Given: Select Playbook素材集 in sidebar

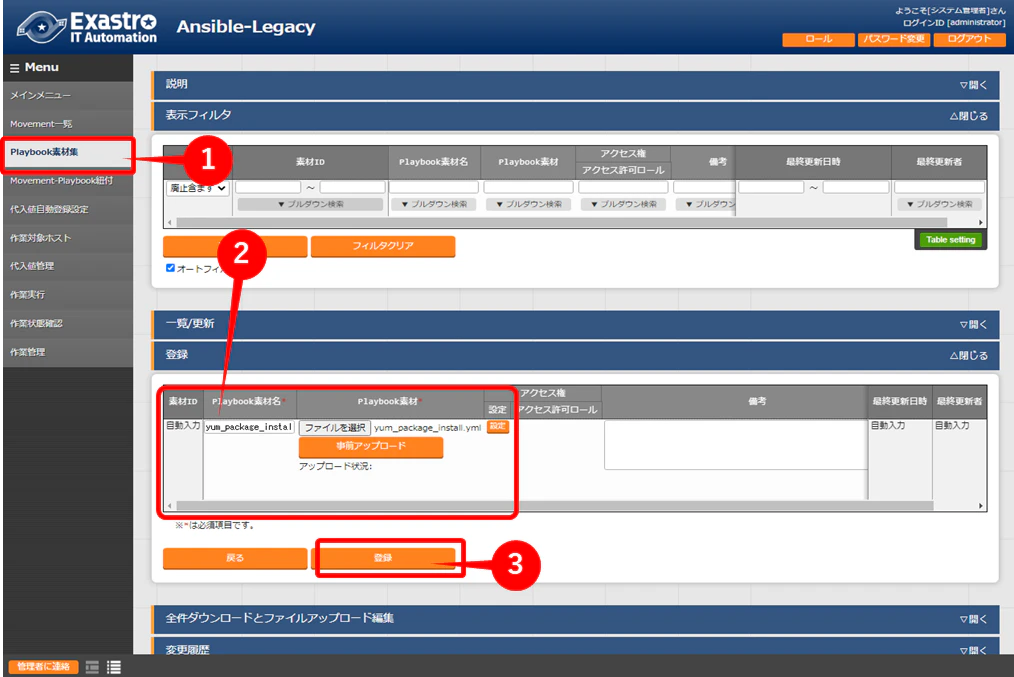Looking at the screenshot, I should coord(68,153).
